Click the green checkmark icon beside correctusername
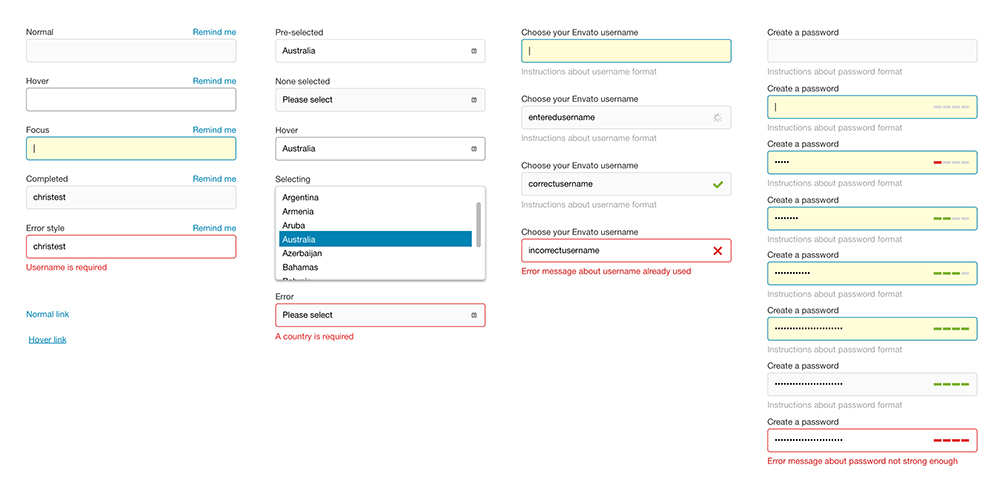 click(x=717, y=184)
